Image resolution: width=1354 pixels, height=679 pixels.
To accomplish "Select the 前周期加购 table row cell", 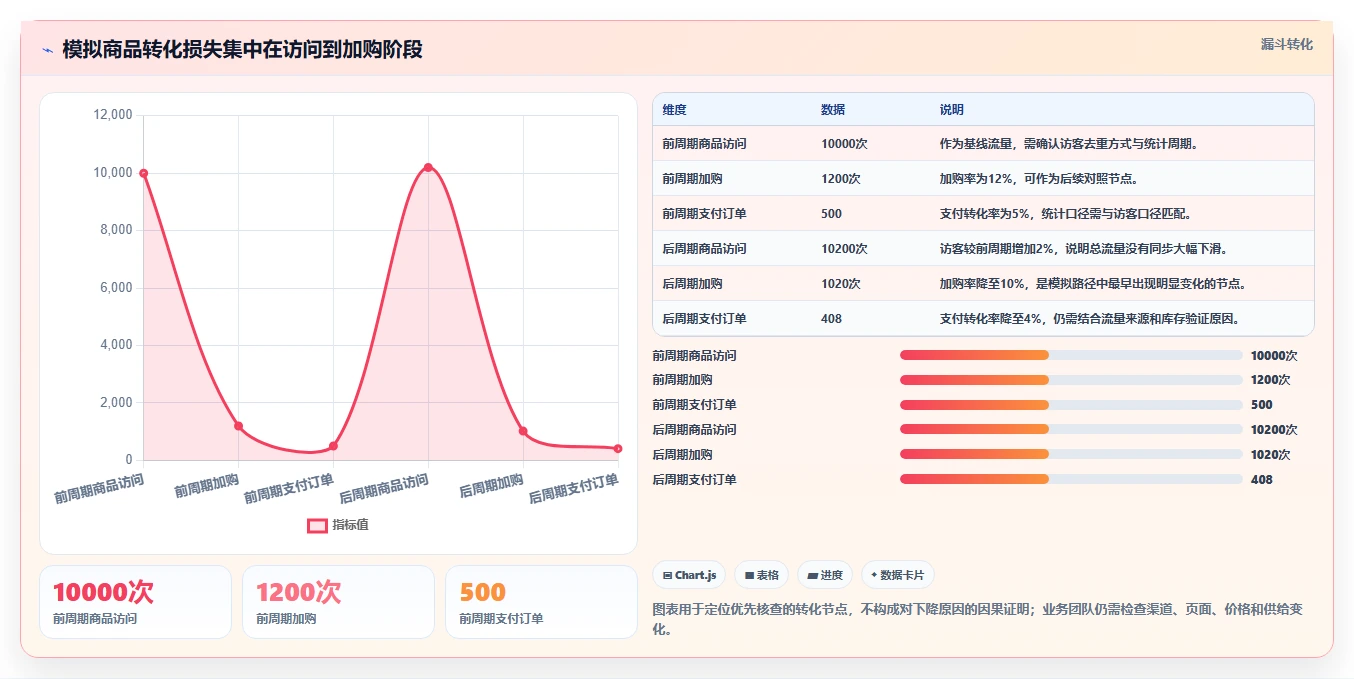I will [x=692, y=179].
